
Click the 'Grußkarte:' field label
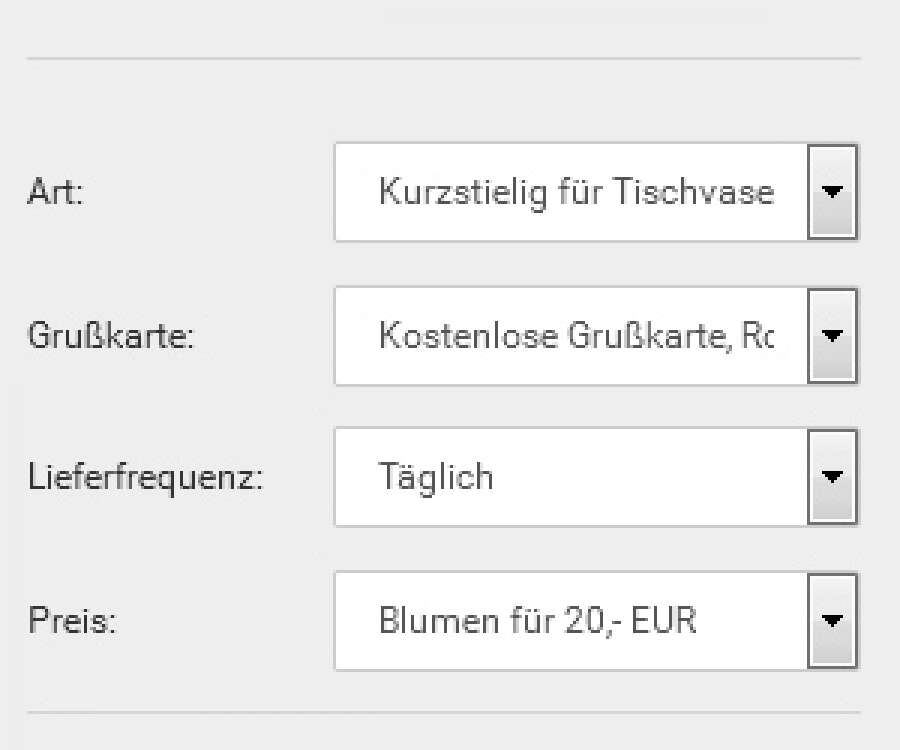pos(110,337)
